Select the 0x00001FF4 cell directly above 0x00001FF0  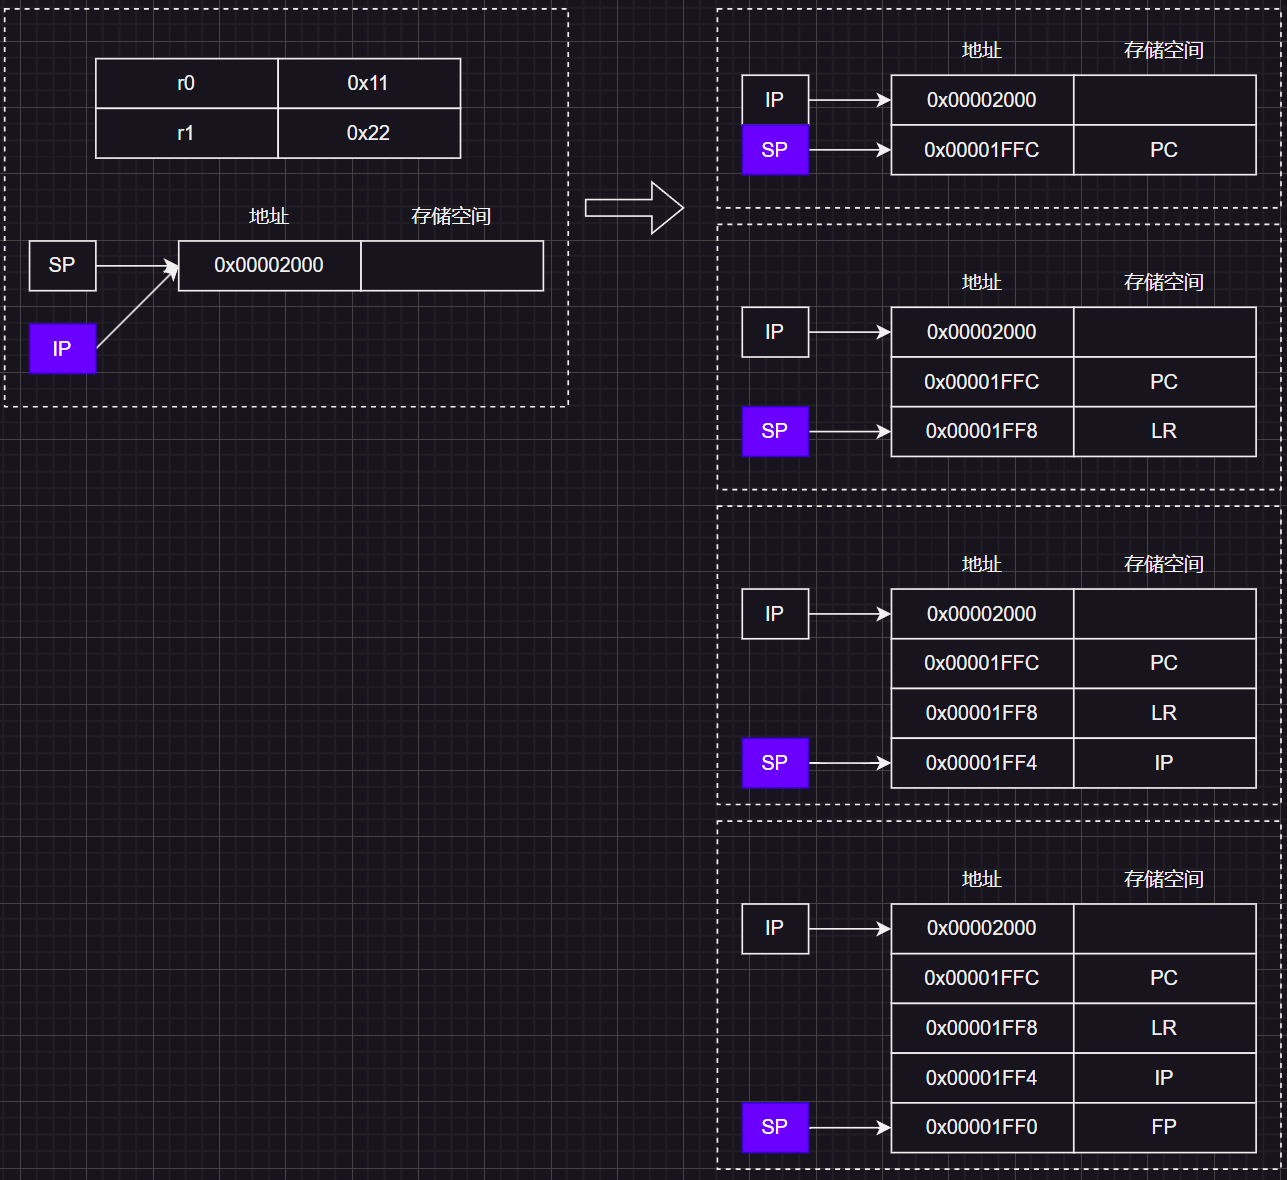[982, 1078]
